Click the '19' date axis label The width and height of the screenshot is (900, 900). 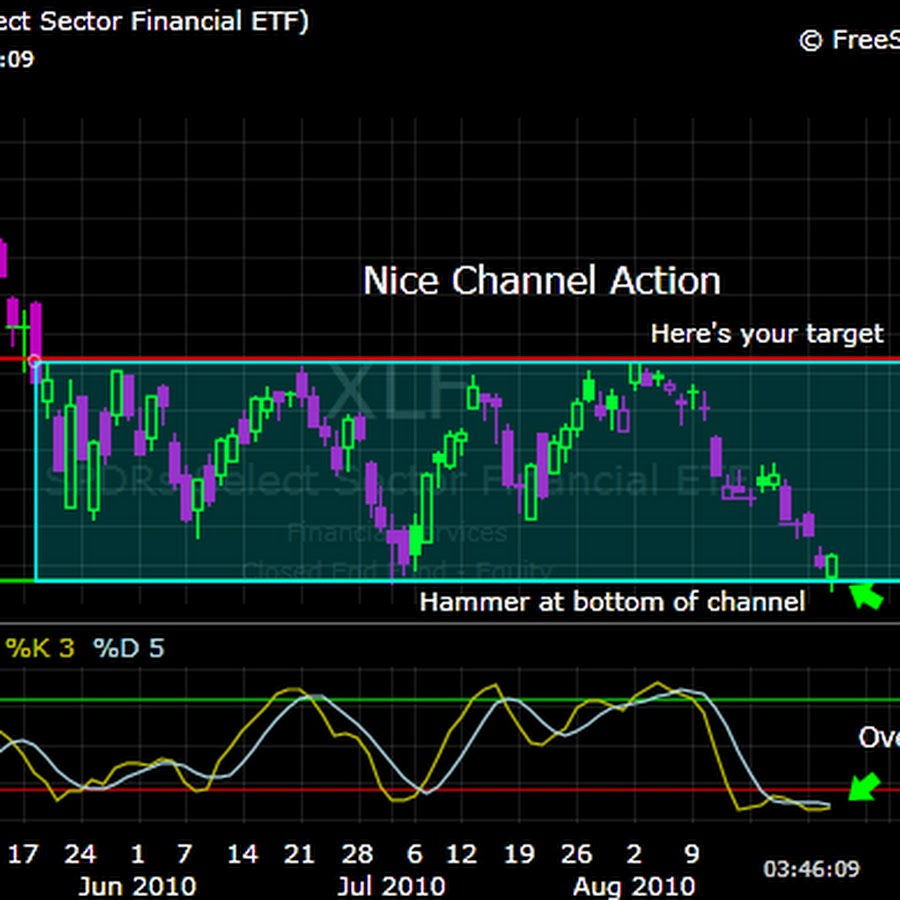[519, 854]
